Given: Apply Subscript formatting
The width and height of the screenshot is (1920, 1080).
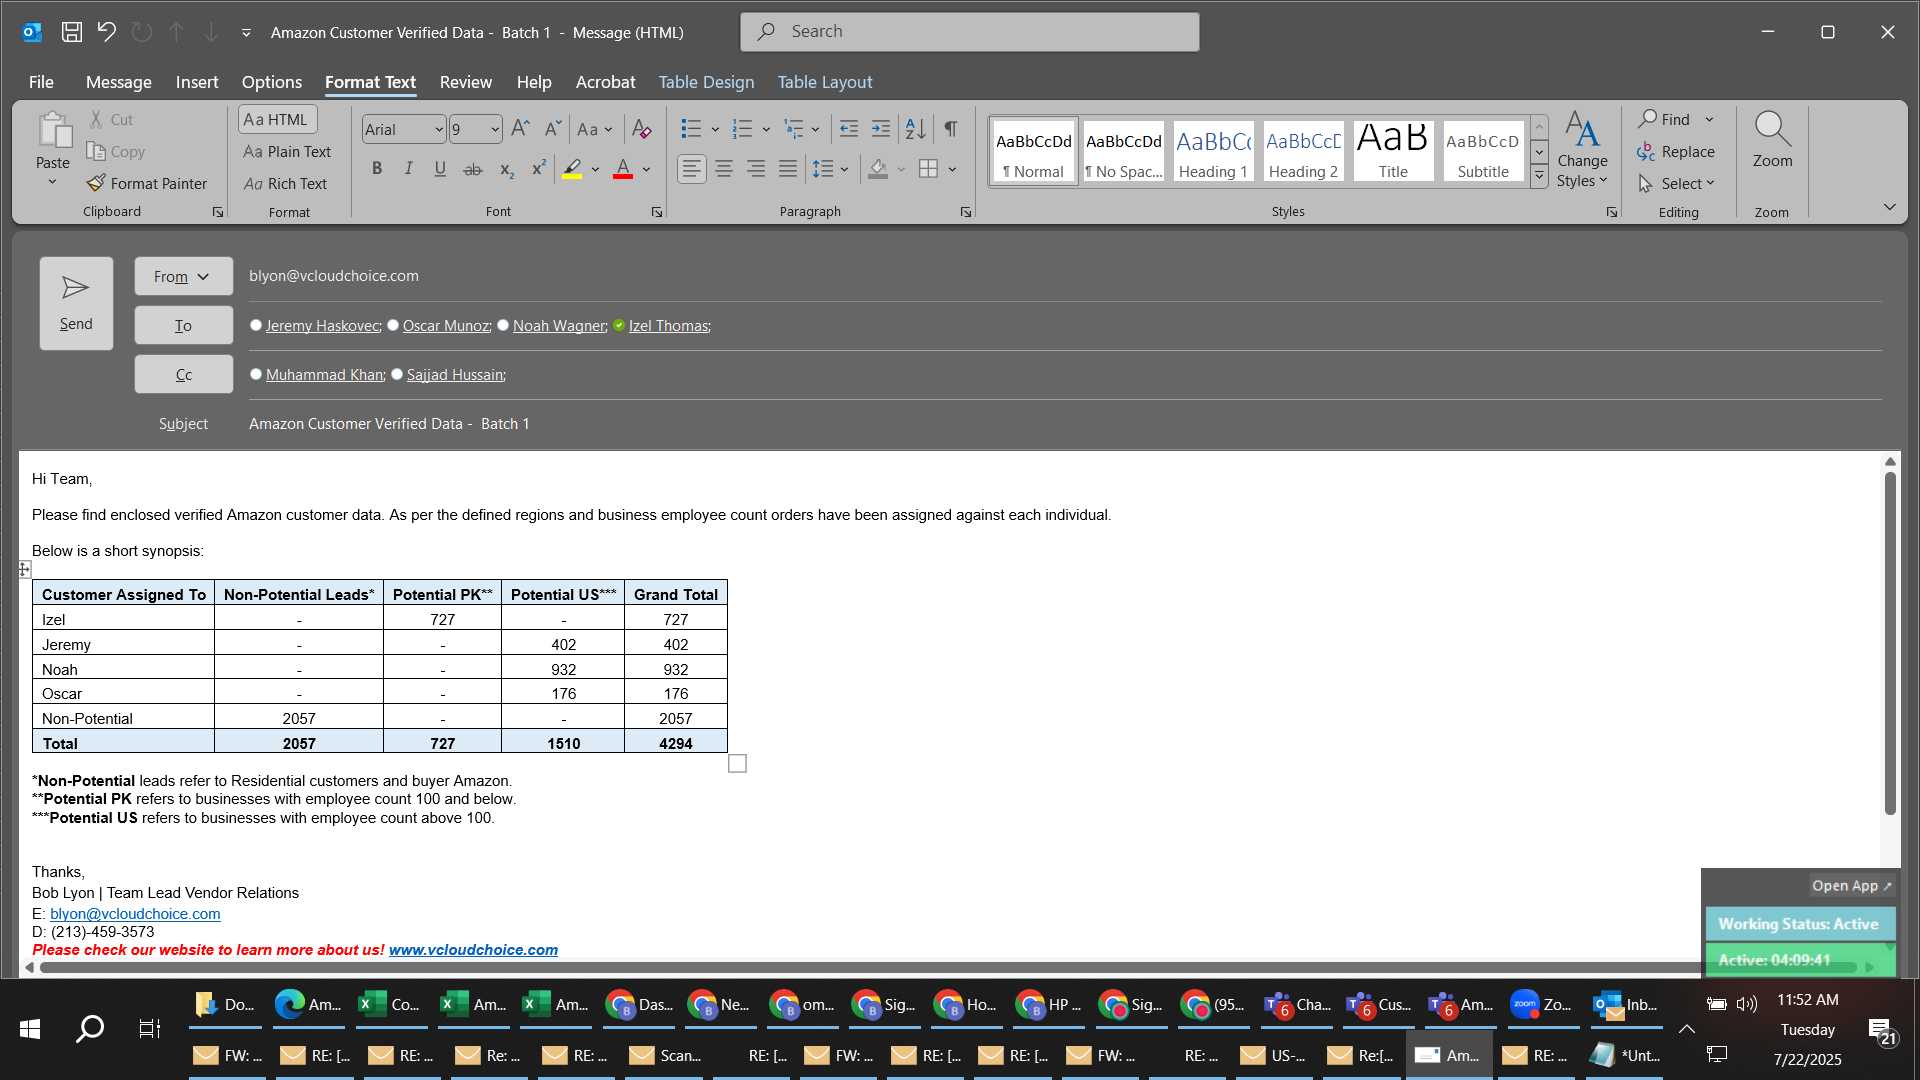Looking at the screenshot, I should point(507,169).
